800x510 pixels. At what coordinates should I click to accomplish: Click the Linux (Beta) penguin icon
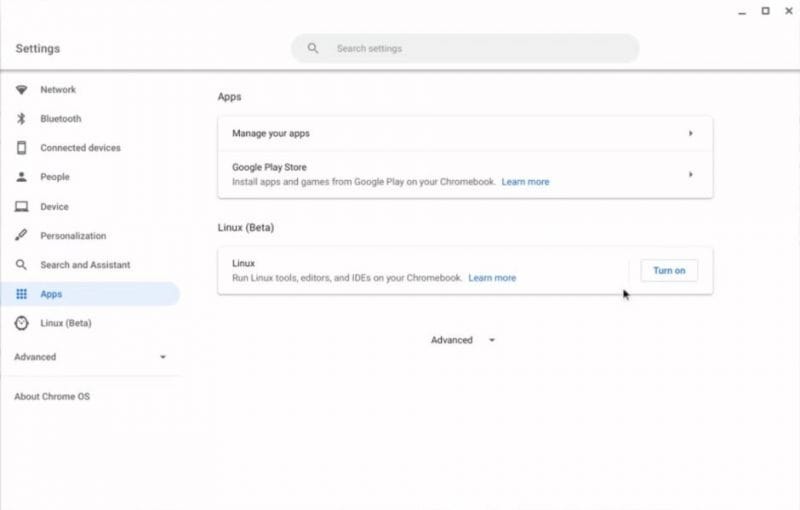[21, 323]
